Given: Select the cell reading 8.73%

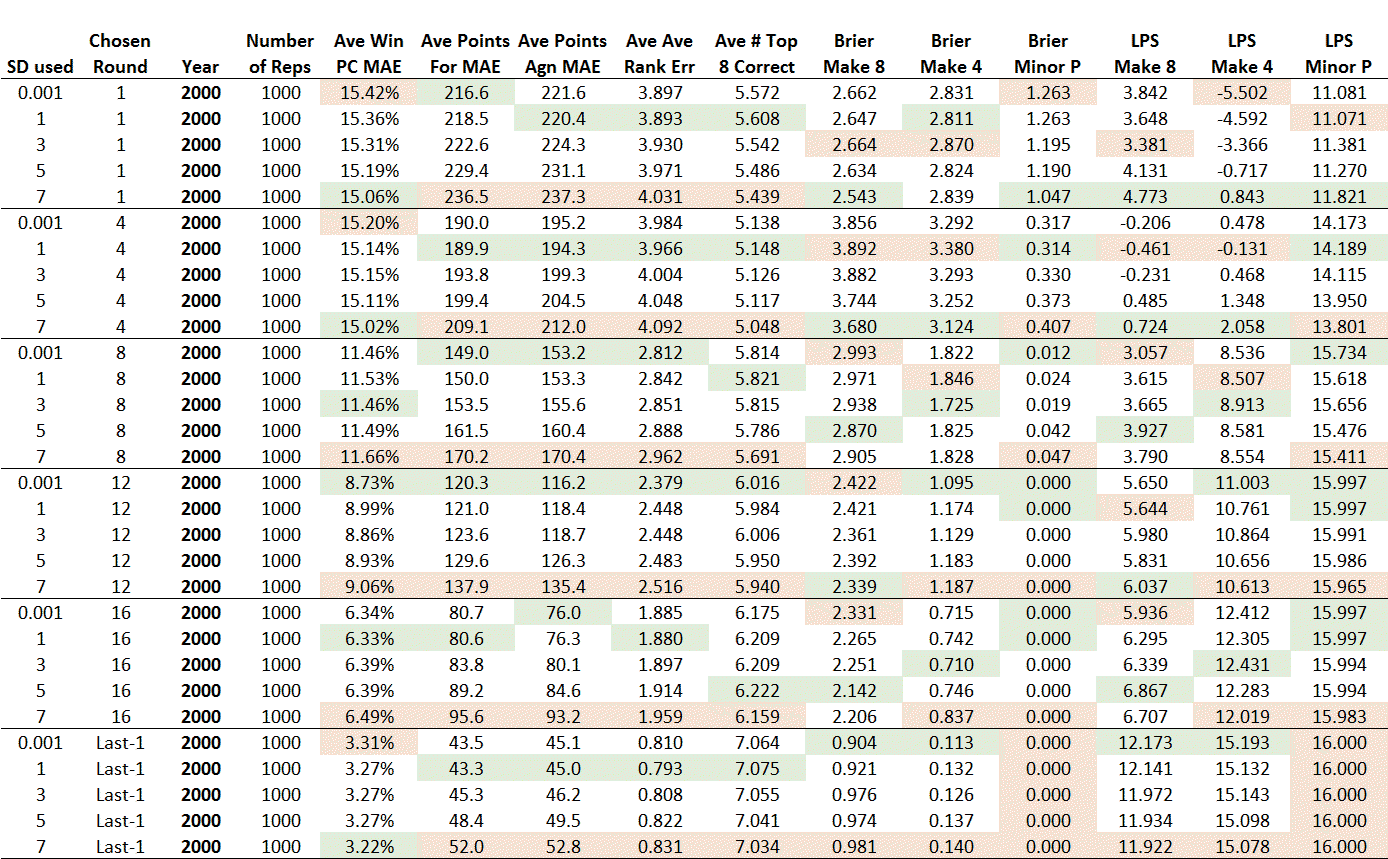Looking at the screenshot, I should [x=368, y=483].
